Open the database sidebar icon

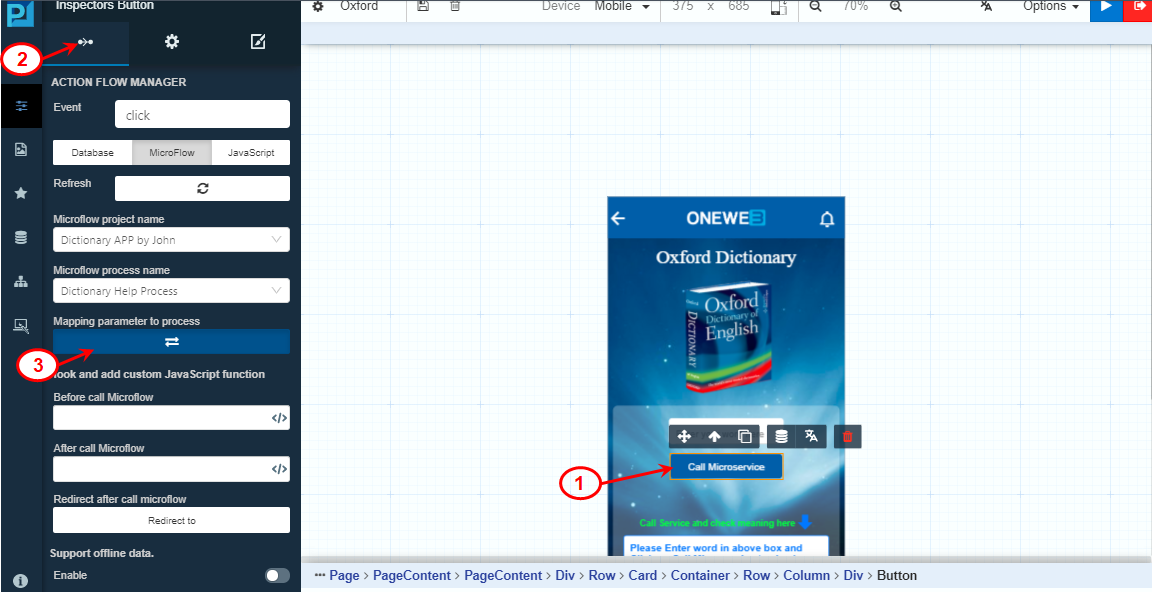(21, 237)
